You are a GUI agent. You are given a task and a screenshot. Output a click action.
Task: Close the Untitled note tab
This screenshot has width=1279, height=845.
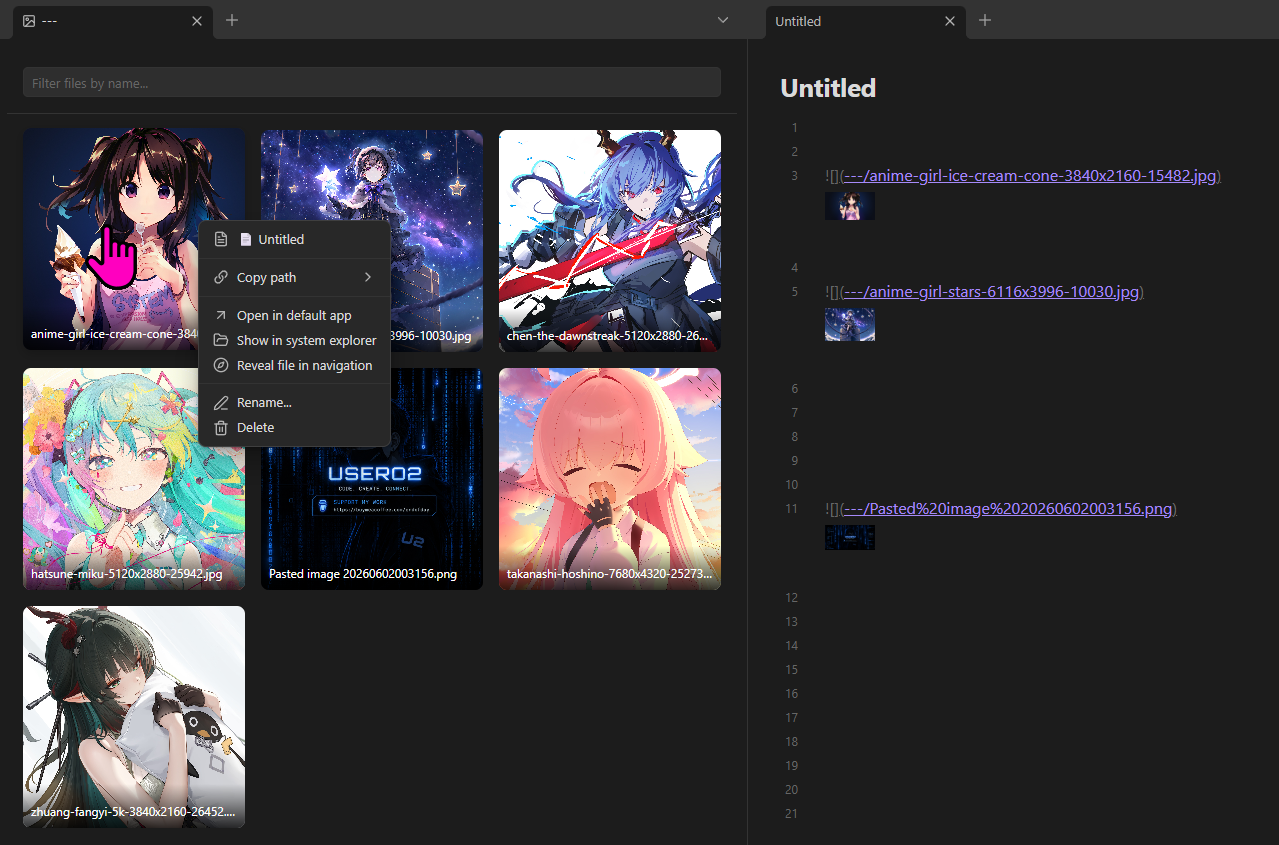950,21
